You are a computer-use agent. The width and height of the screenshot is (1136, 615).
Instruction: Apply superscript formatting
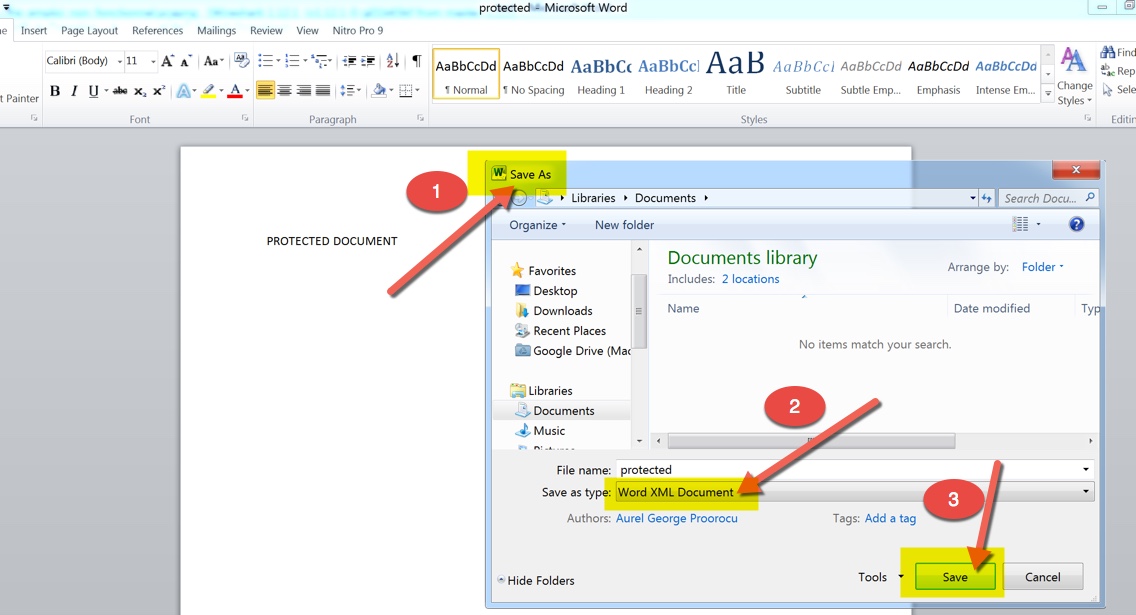159,91
